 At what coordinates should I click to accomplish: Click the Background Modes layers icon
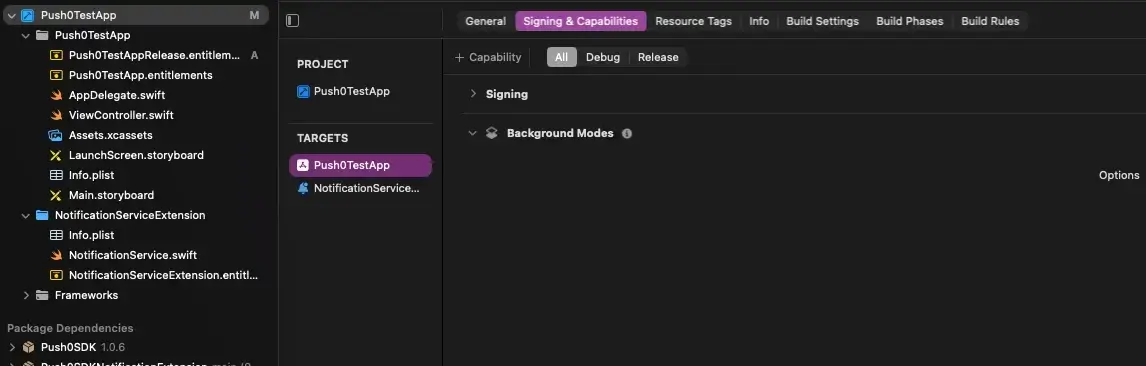(x=492, y=133)
